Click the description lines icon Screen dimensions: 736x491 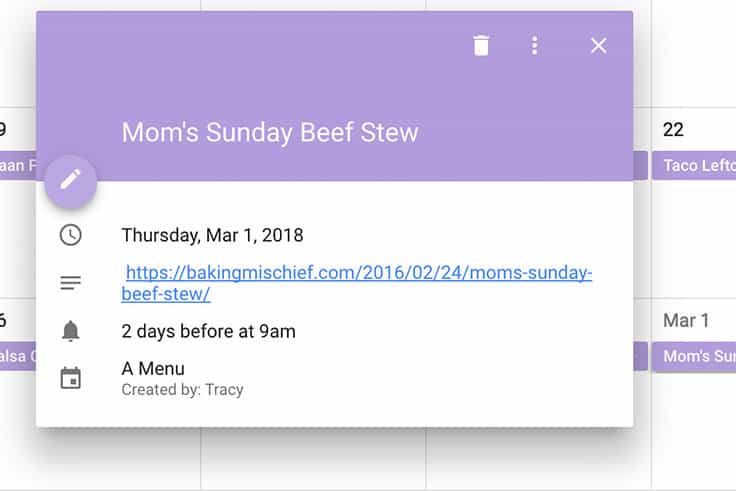[70, 283]
